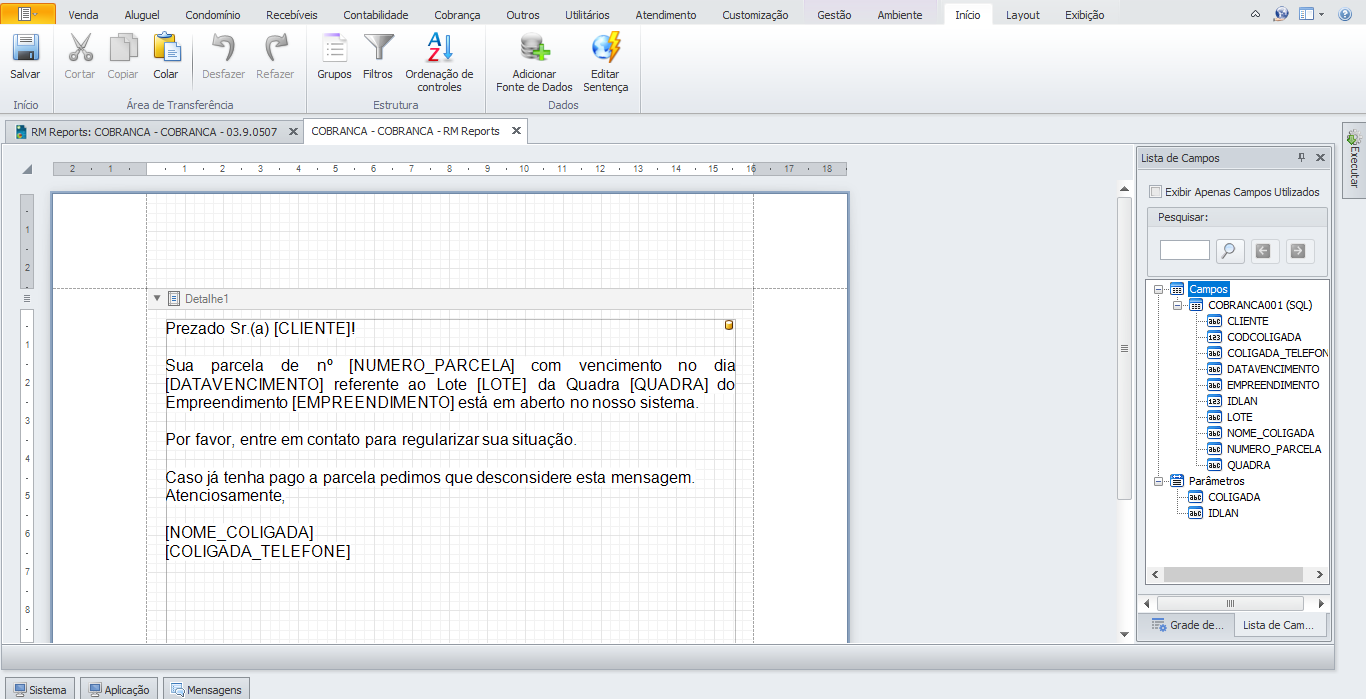Open the Grupos structure tool
Viewport: 1366px width, 699px height.
tap(334, 57)
